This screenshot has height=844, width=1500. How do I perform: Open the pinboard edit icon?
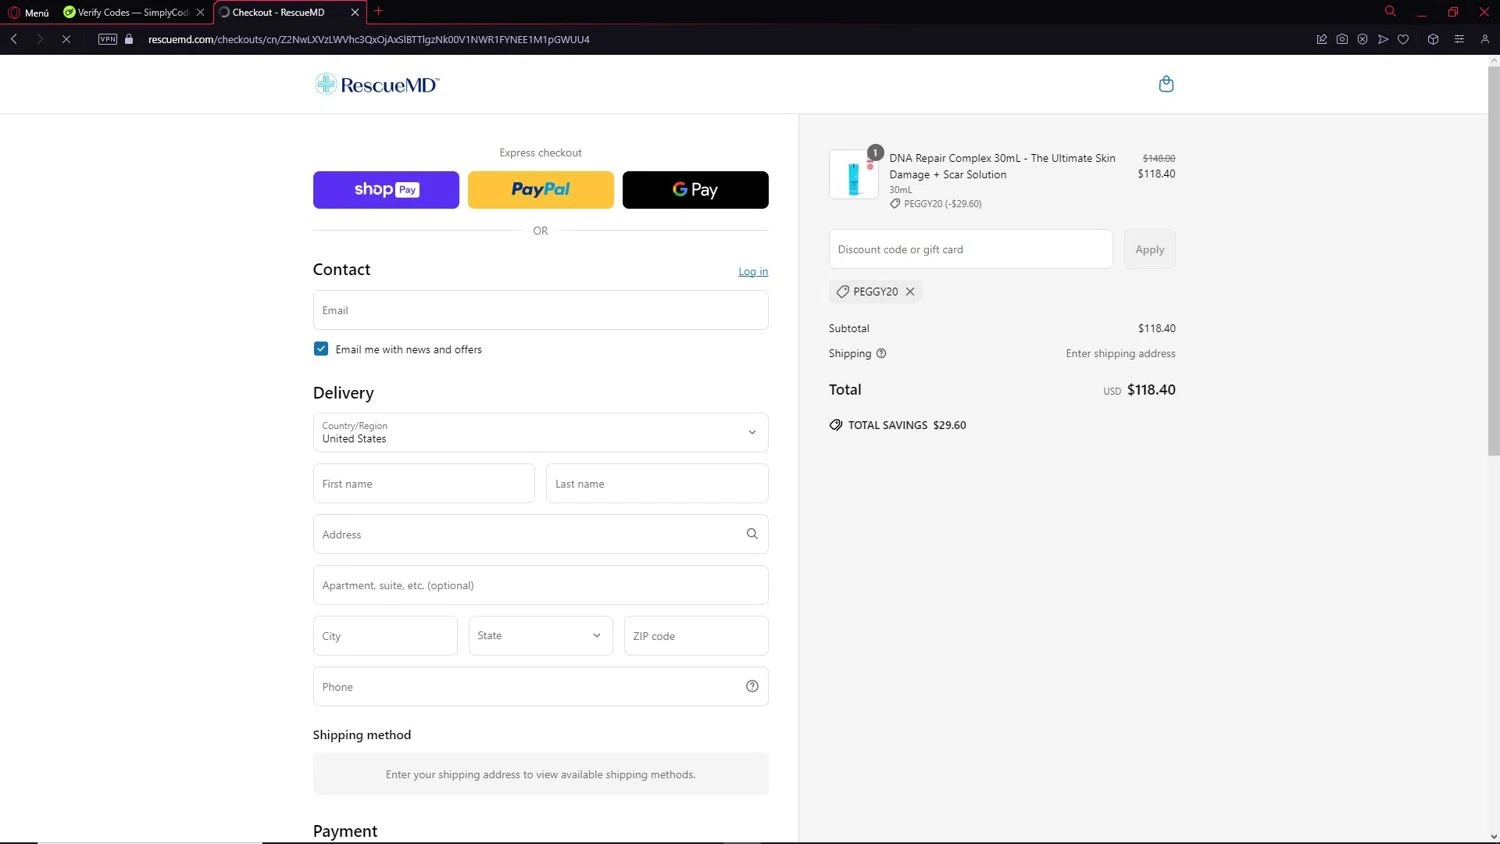[x=1322, y=39]
